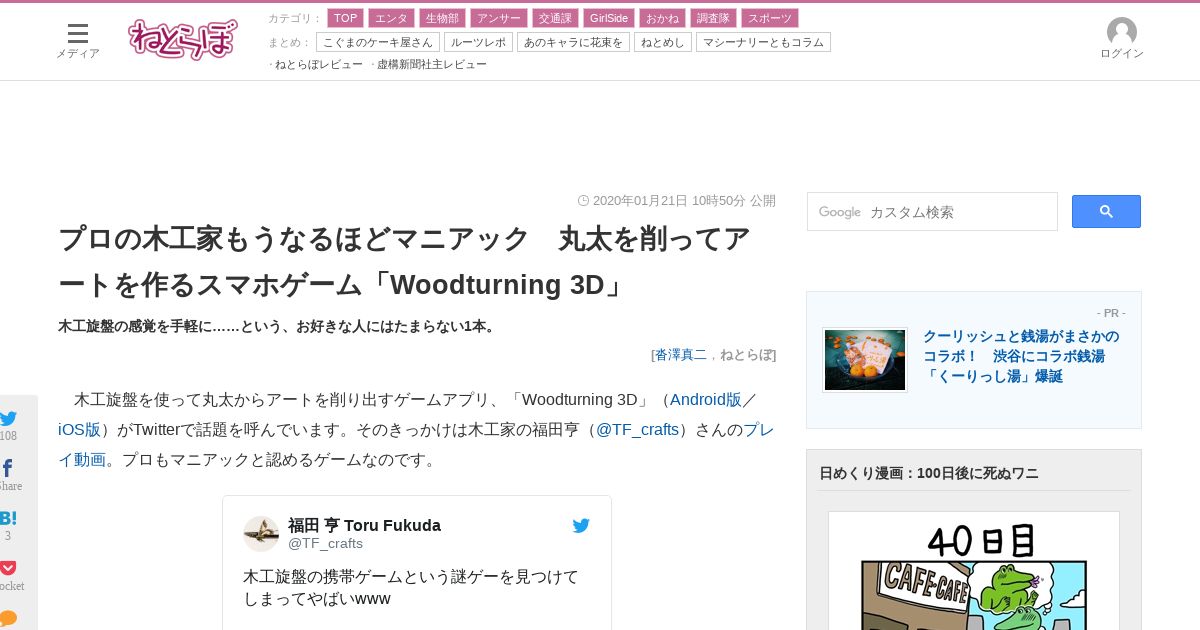Open the Android版 app link

point(706,400)
